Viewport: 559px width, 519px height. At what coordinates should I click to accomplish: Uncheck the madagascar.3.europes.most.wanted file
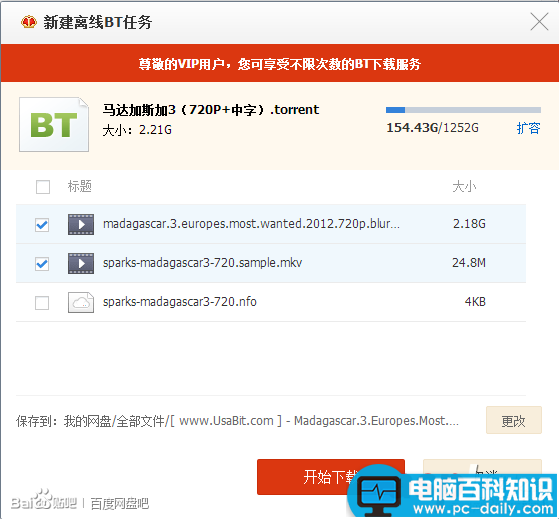[42, 225]
